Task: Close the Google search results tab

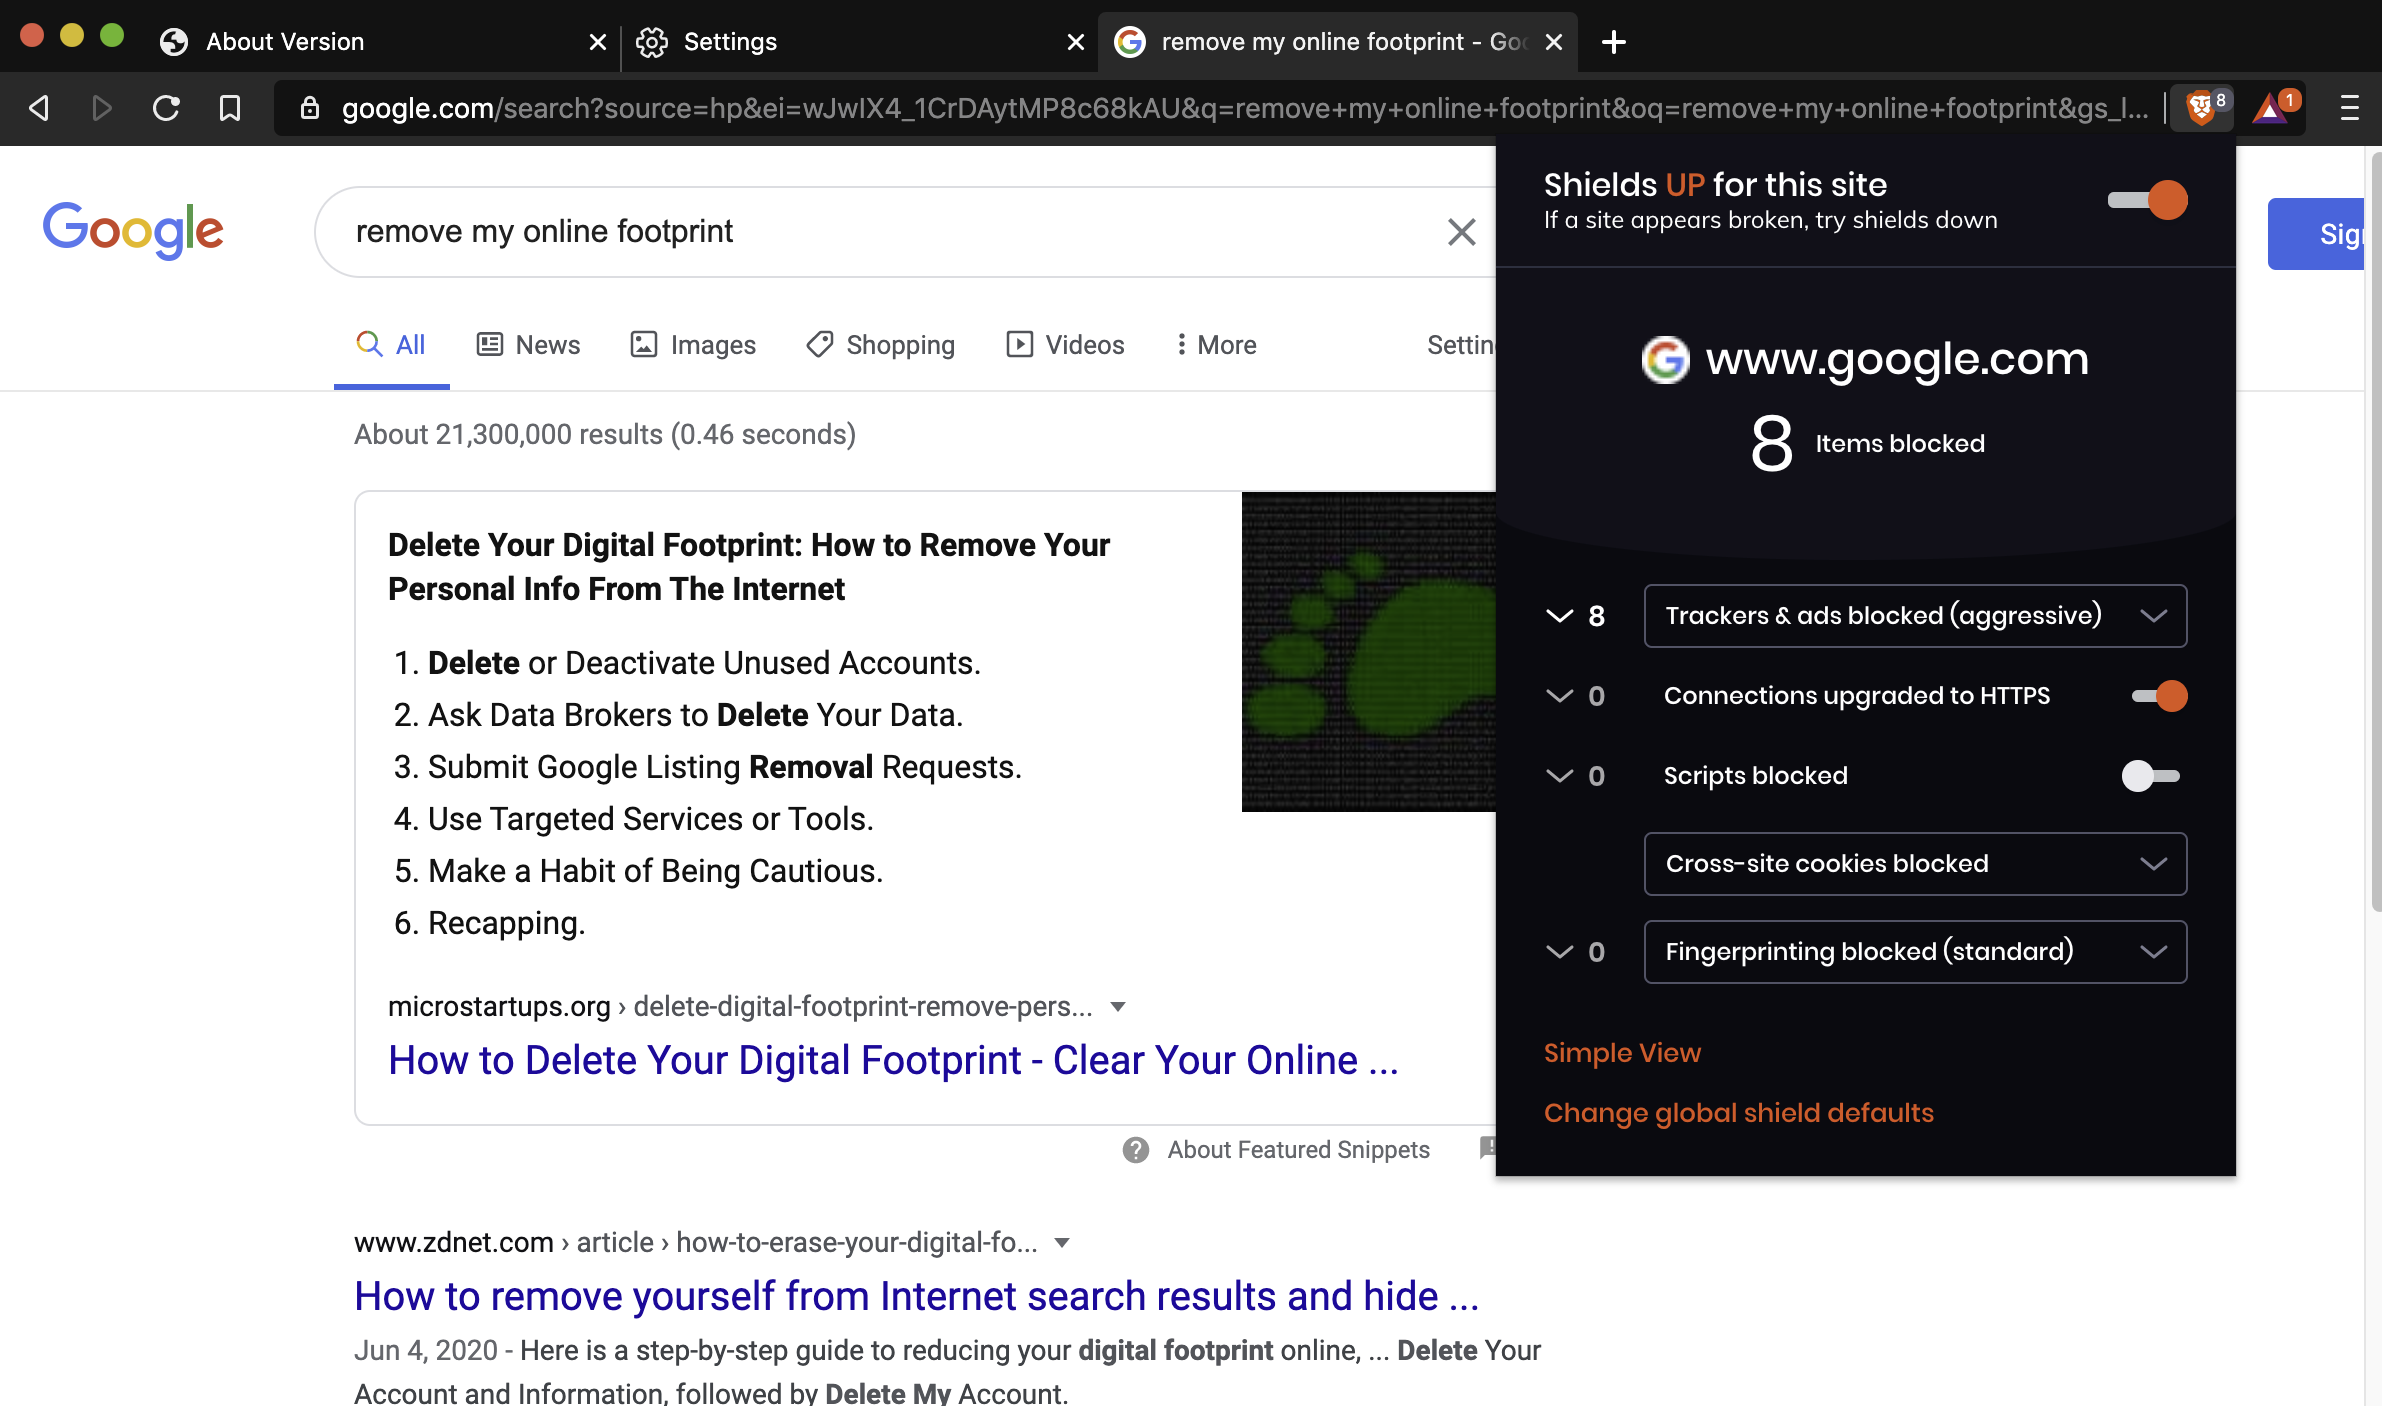Action: (x=1554, y=42)
